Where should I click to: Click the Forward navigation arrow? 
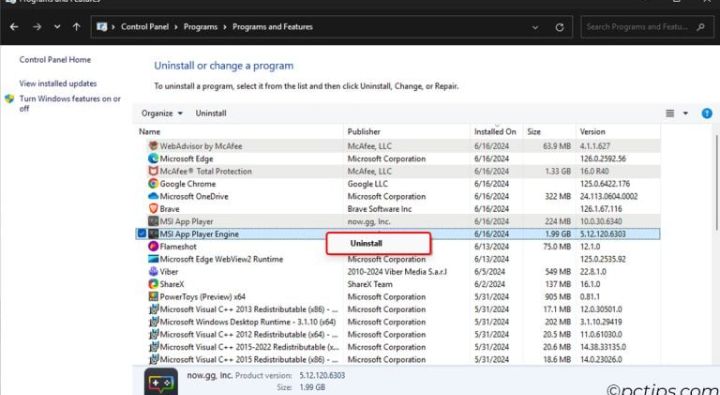[37, 27]
